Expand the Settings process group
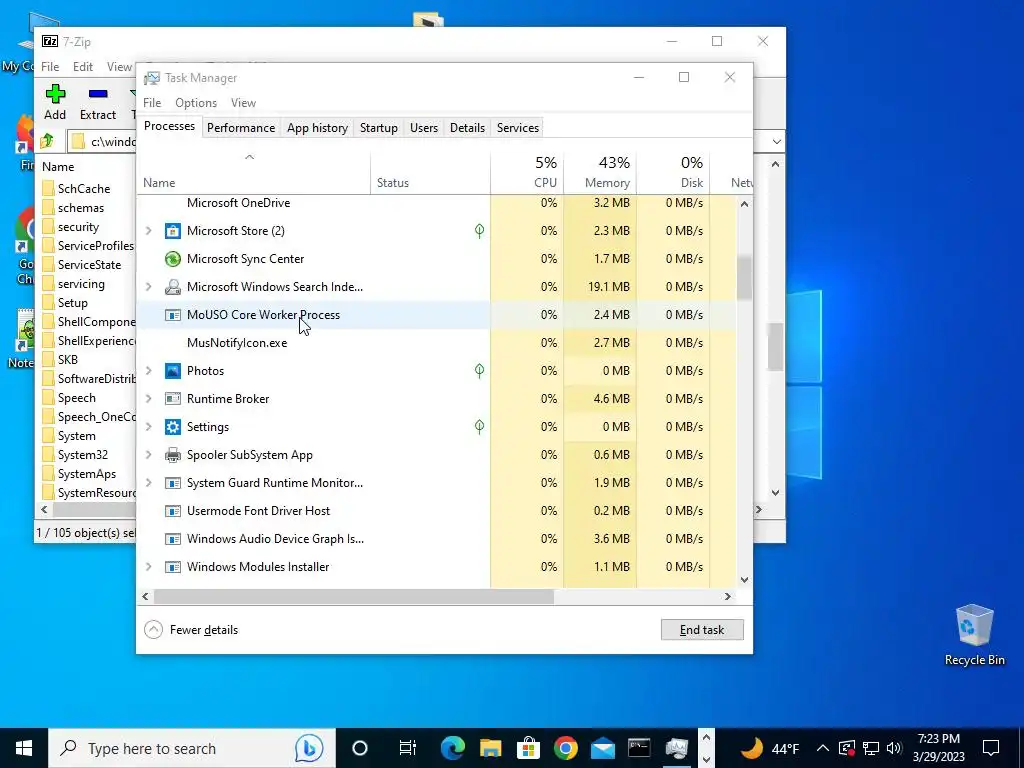The width and height of the screenshot is (1024, 768). point(149,427)
